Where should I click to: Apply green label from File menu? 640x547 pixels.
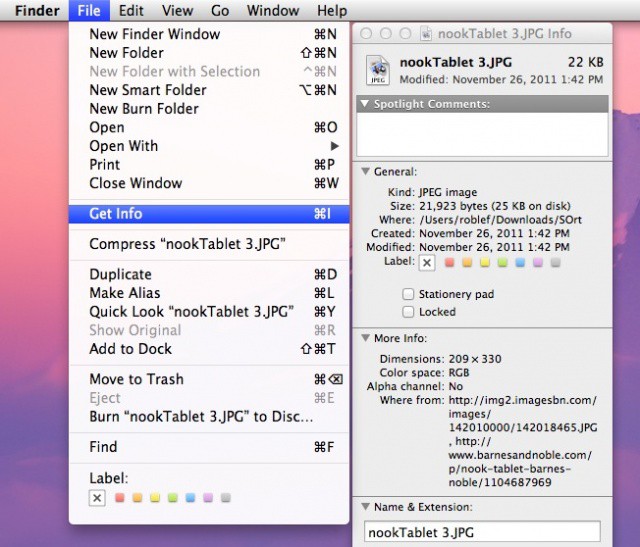pyautogui.click(x=173, y=497)
